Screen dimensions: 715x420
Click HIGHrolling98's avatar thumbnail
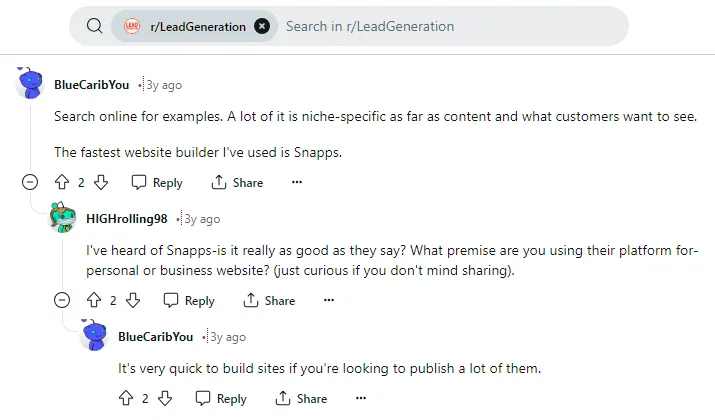[62, 217]
